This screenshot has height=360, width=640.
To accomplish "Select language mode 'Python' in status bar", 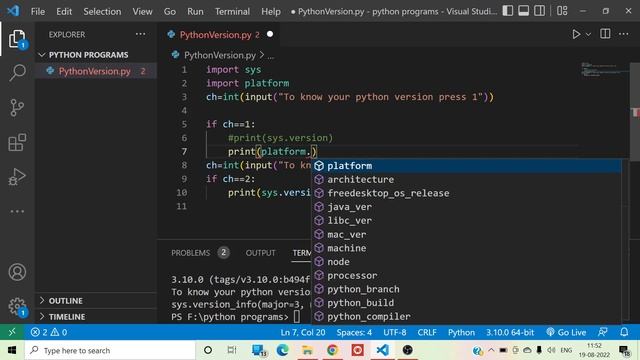I will pyautogui.click(x=461, y=332).
